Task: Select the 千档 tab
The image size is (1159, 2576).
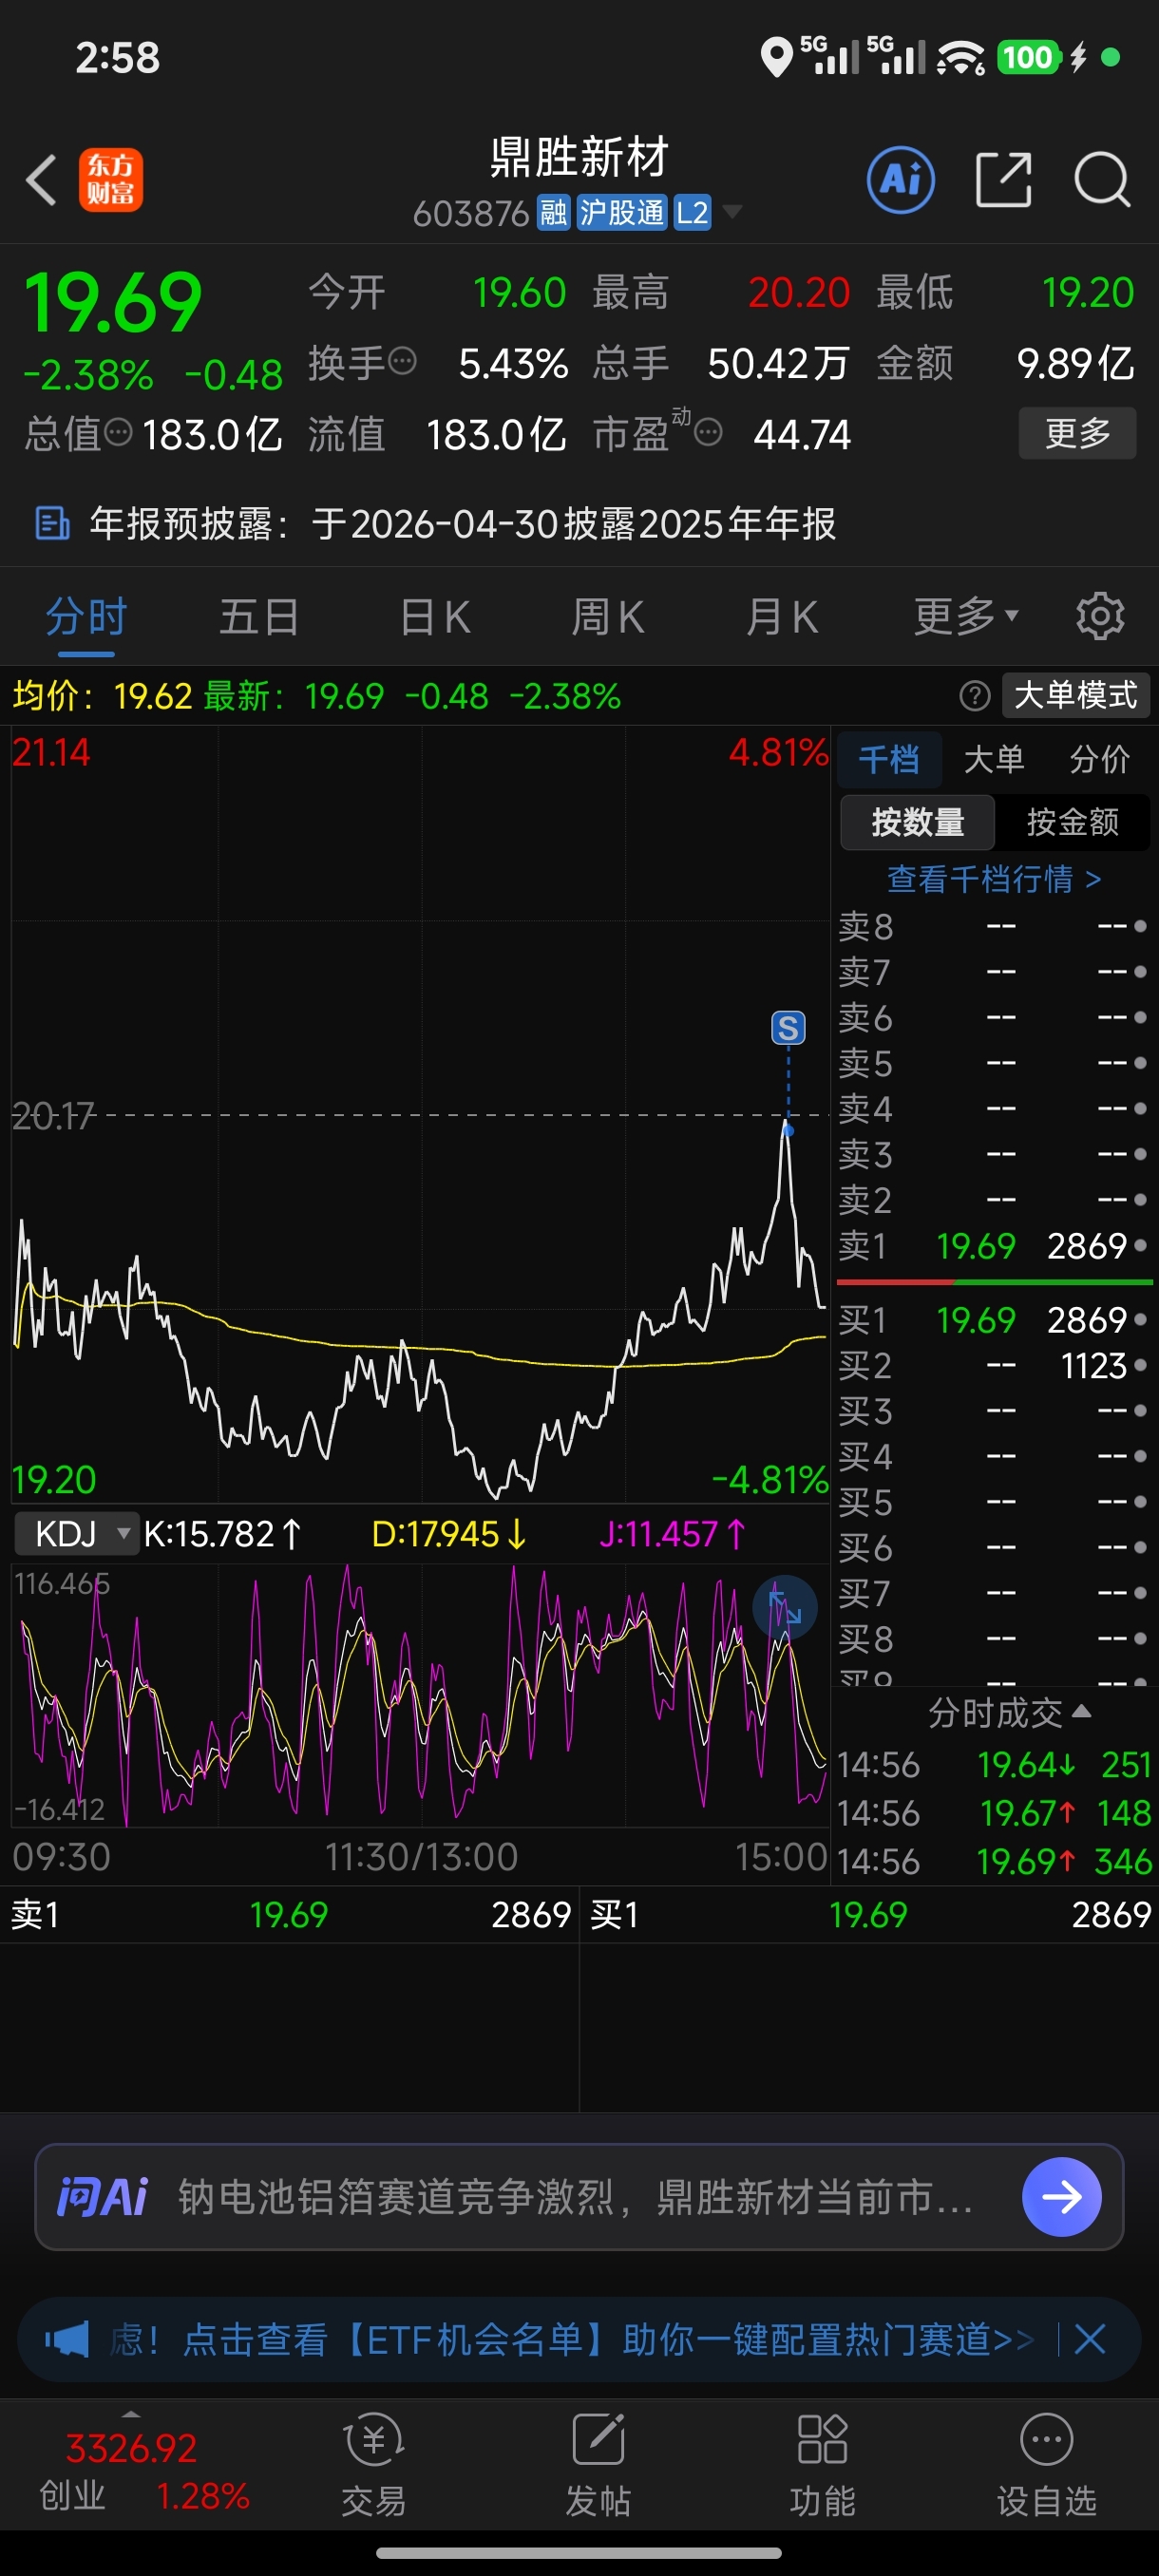Action: pos(889,759)
